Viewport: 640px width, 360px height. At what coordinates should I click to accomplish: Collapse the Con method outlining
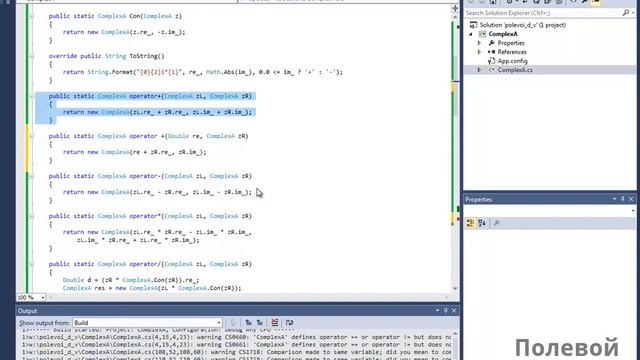31,16
